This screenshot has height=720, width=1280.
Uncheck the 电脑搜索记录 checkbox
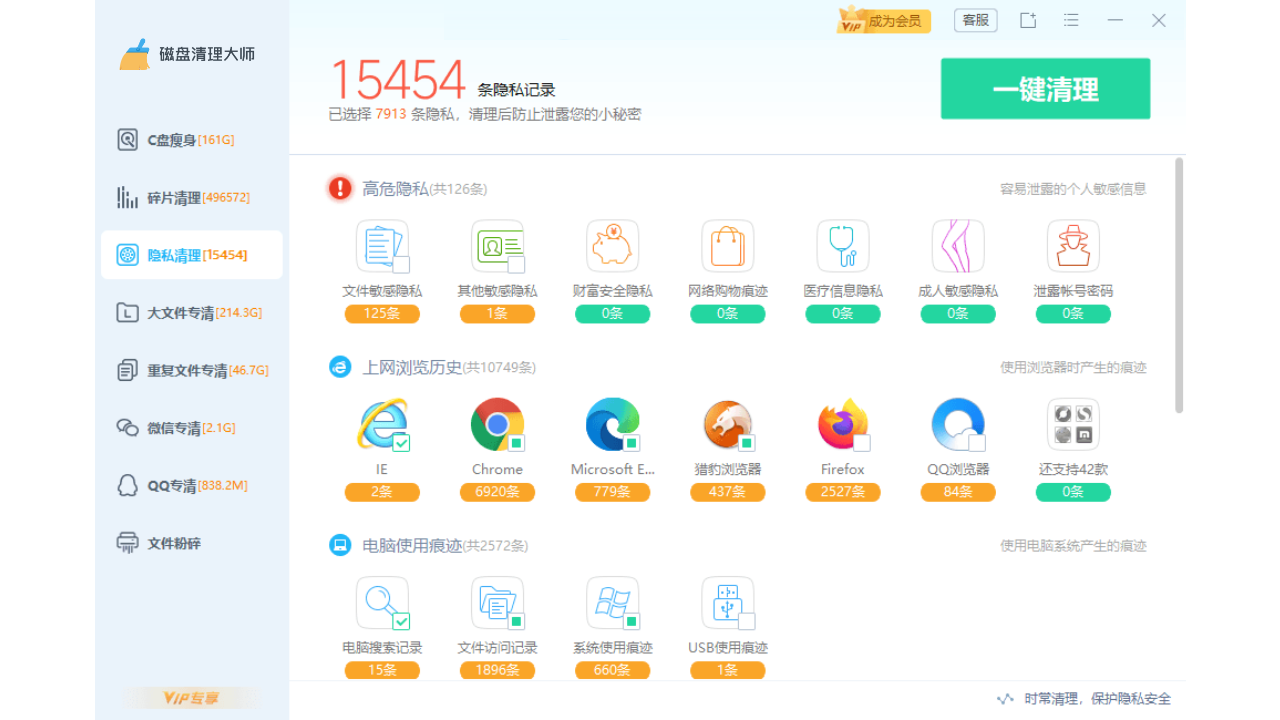click(x=401, y=621)
